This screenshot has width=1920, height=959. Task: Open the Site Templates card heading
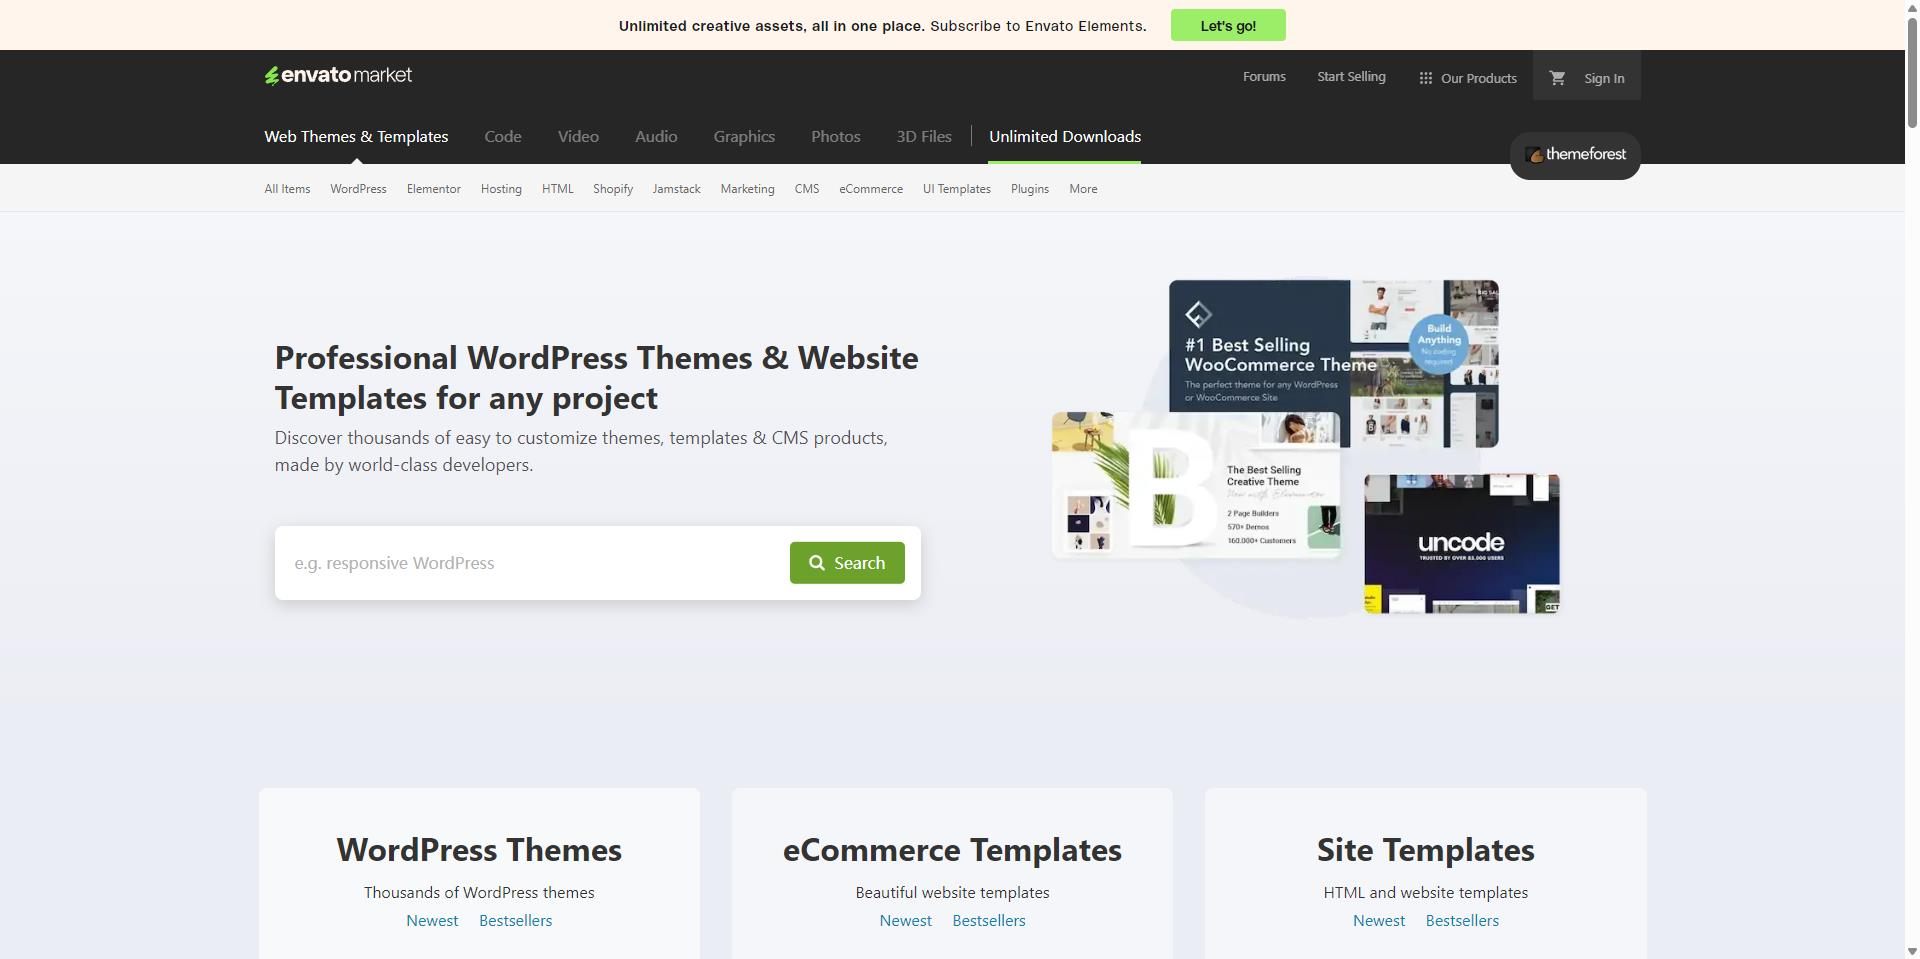point(1425,850)
